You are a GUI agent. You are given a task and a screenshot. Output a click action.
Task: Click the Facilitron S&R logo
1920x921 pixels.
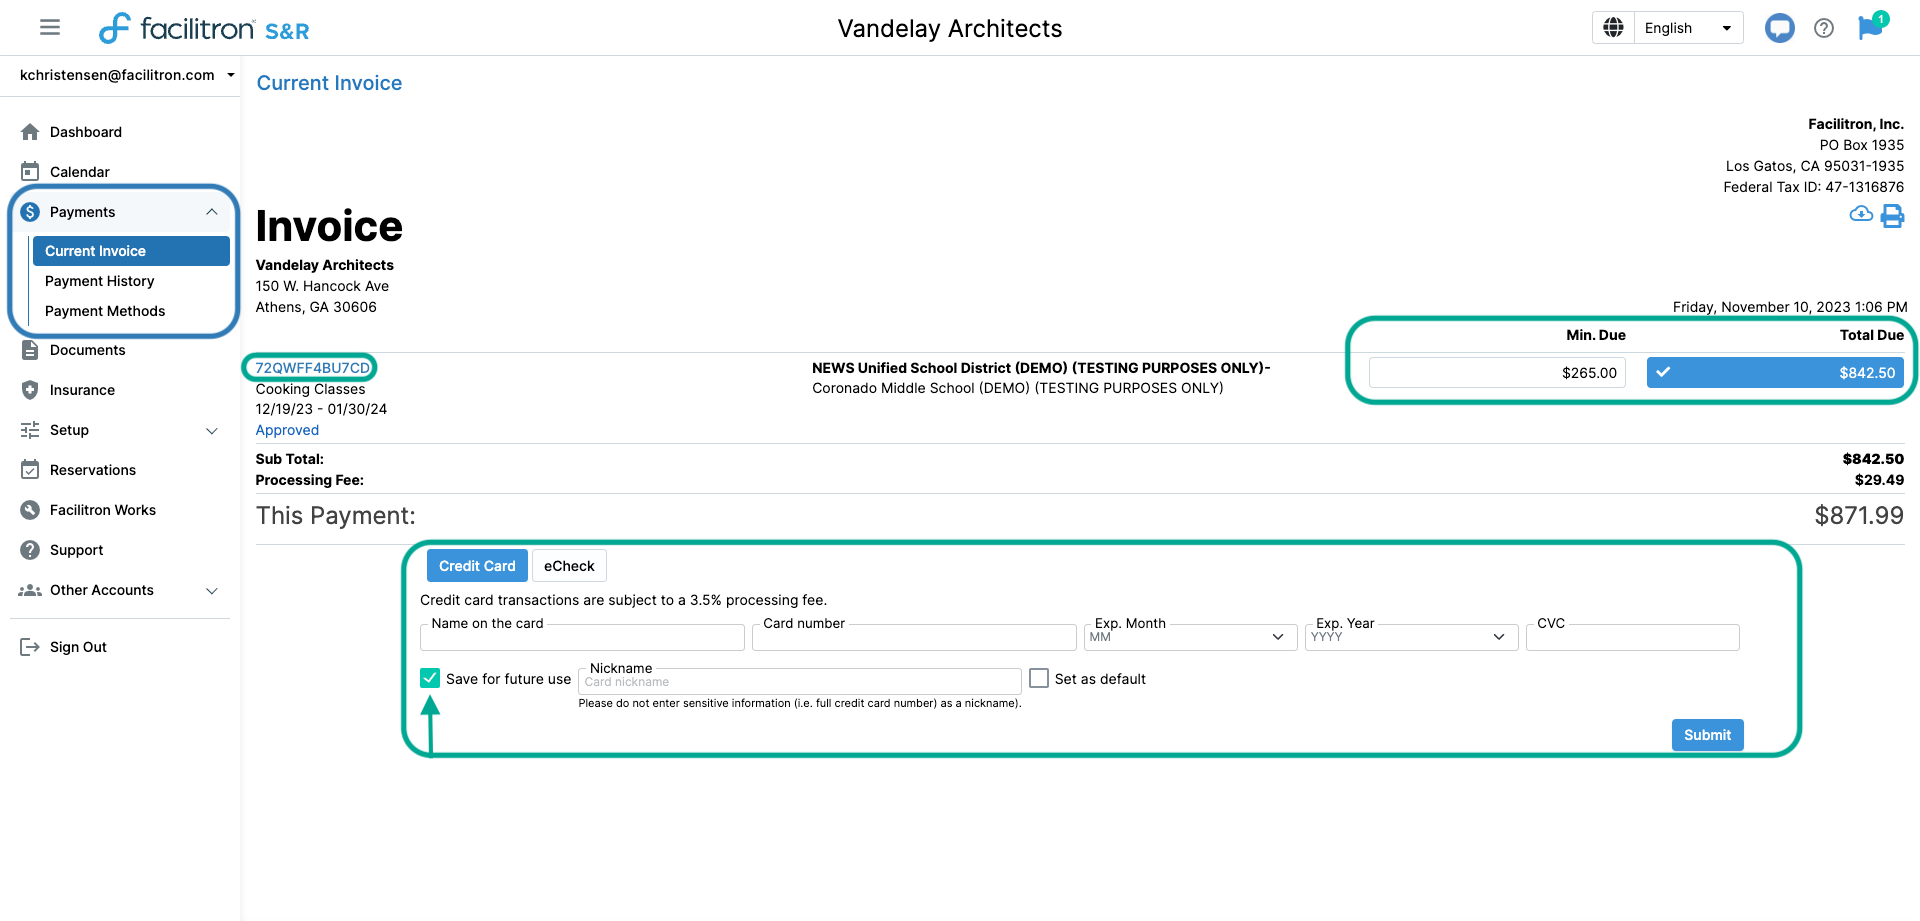[x=204, y=28]
